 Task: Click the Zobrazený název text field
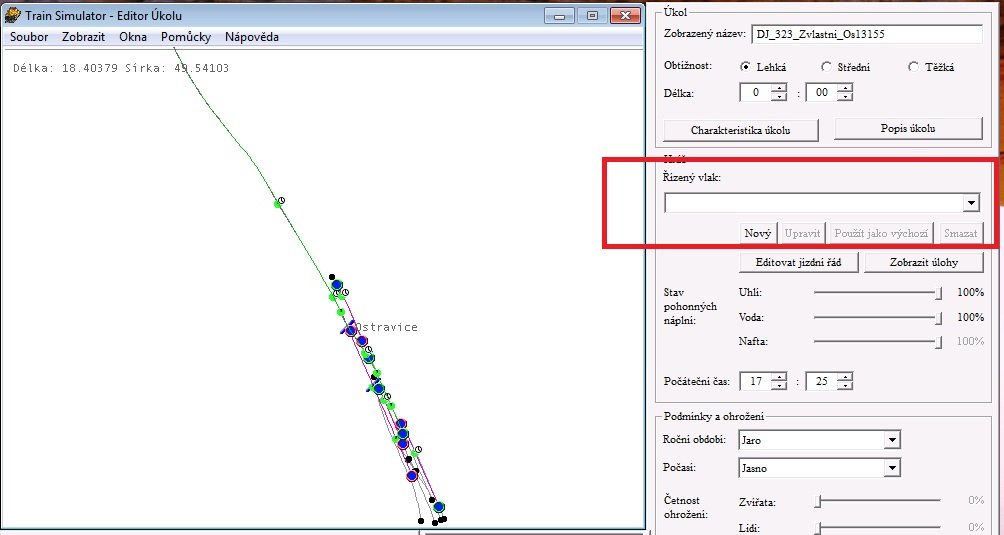coord(866,35)
